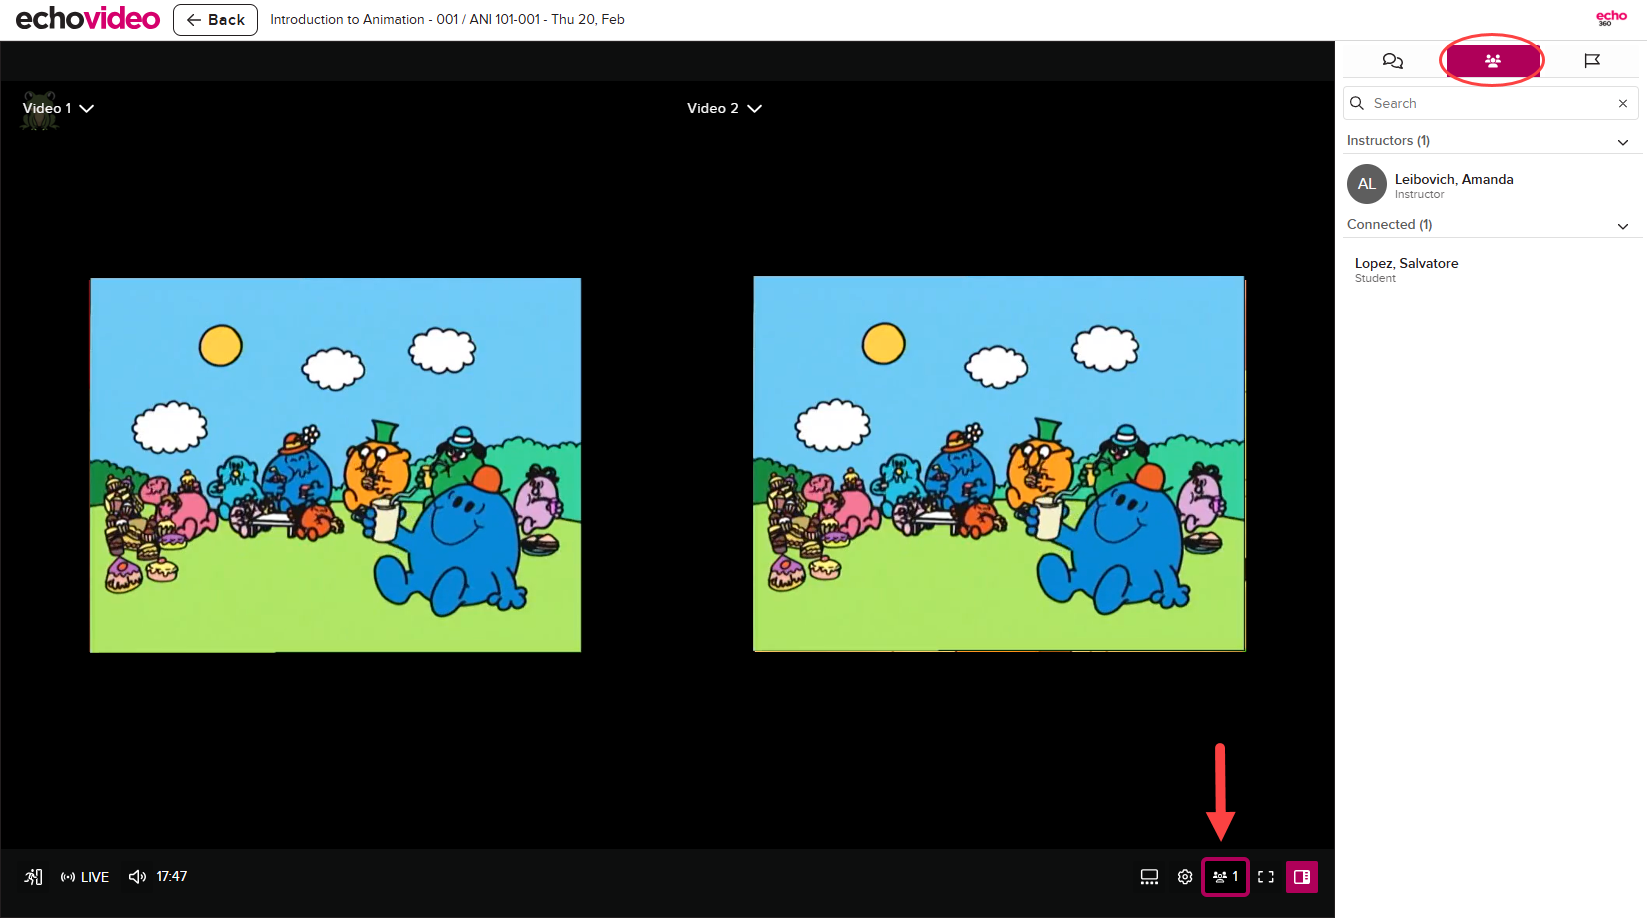Jump to LIVE broadcast position
The width and height of the screenshot is (1647, 918).
click(x=85, y=877)
